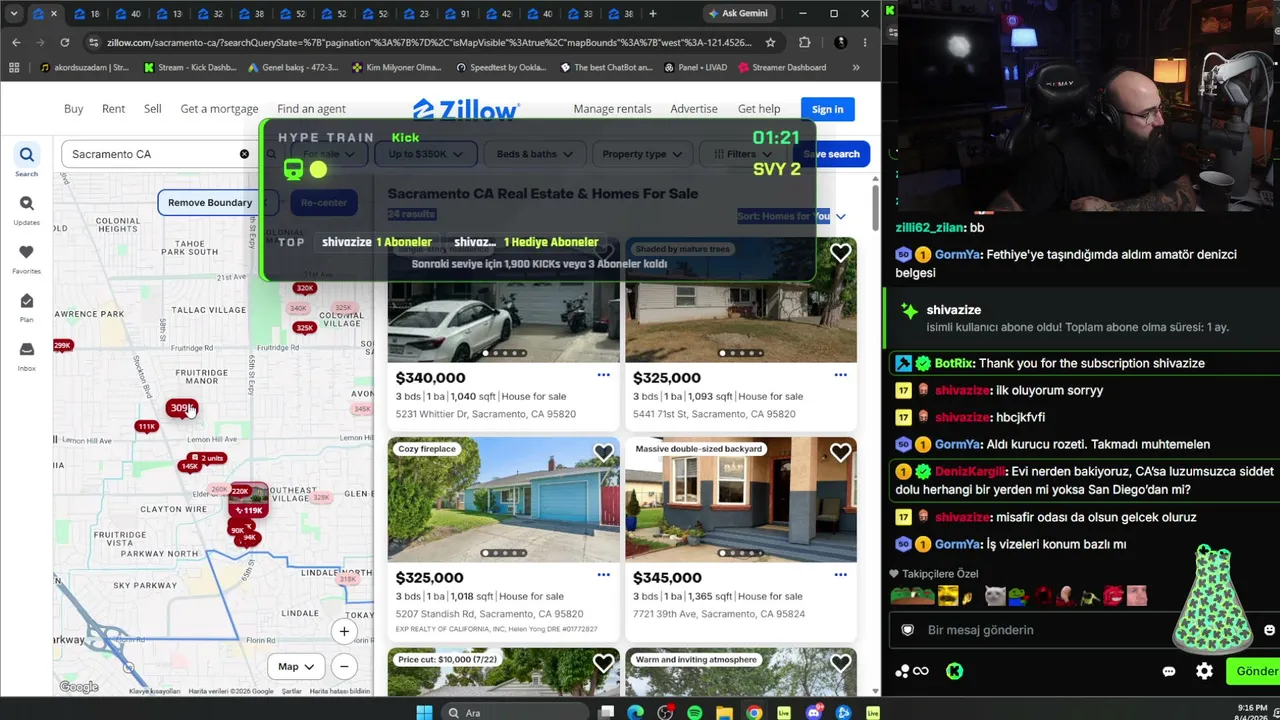Open the Property type filter dropdown
Viewport: 1280px width, 720px height.
pos(642,154)
